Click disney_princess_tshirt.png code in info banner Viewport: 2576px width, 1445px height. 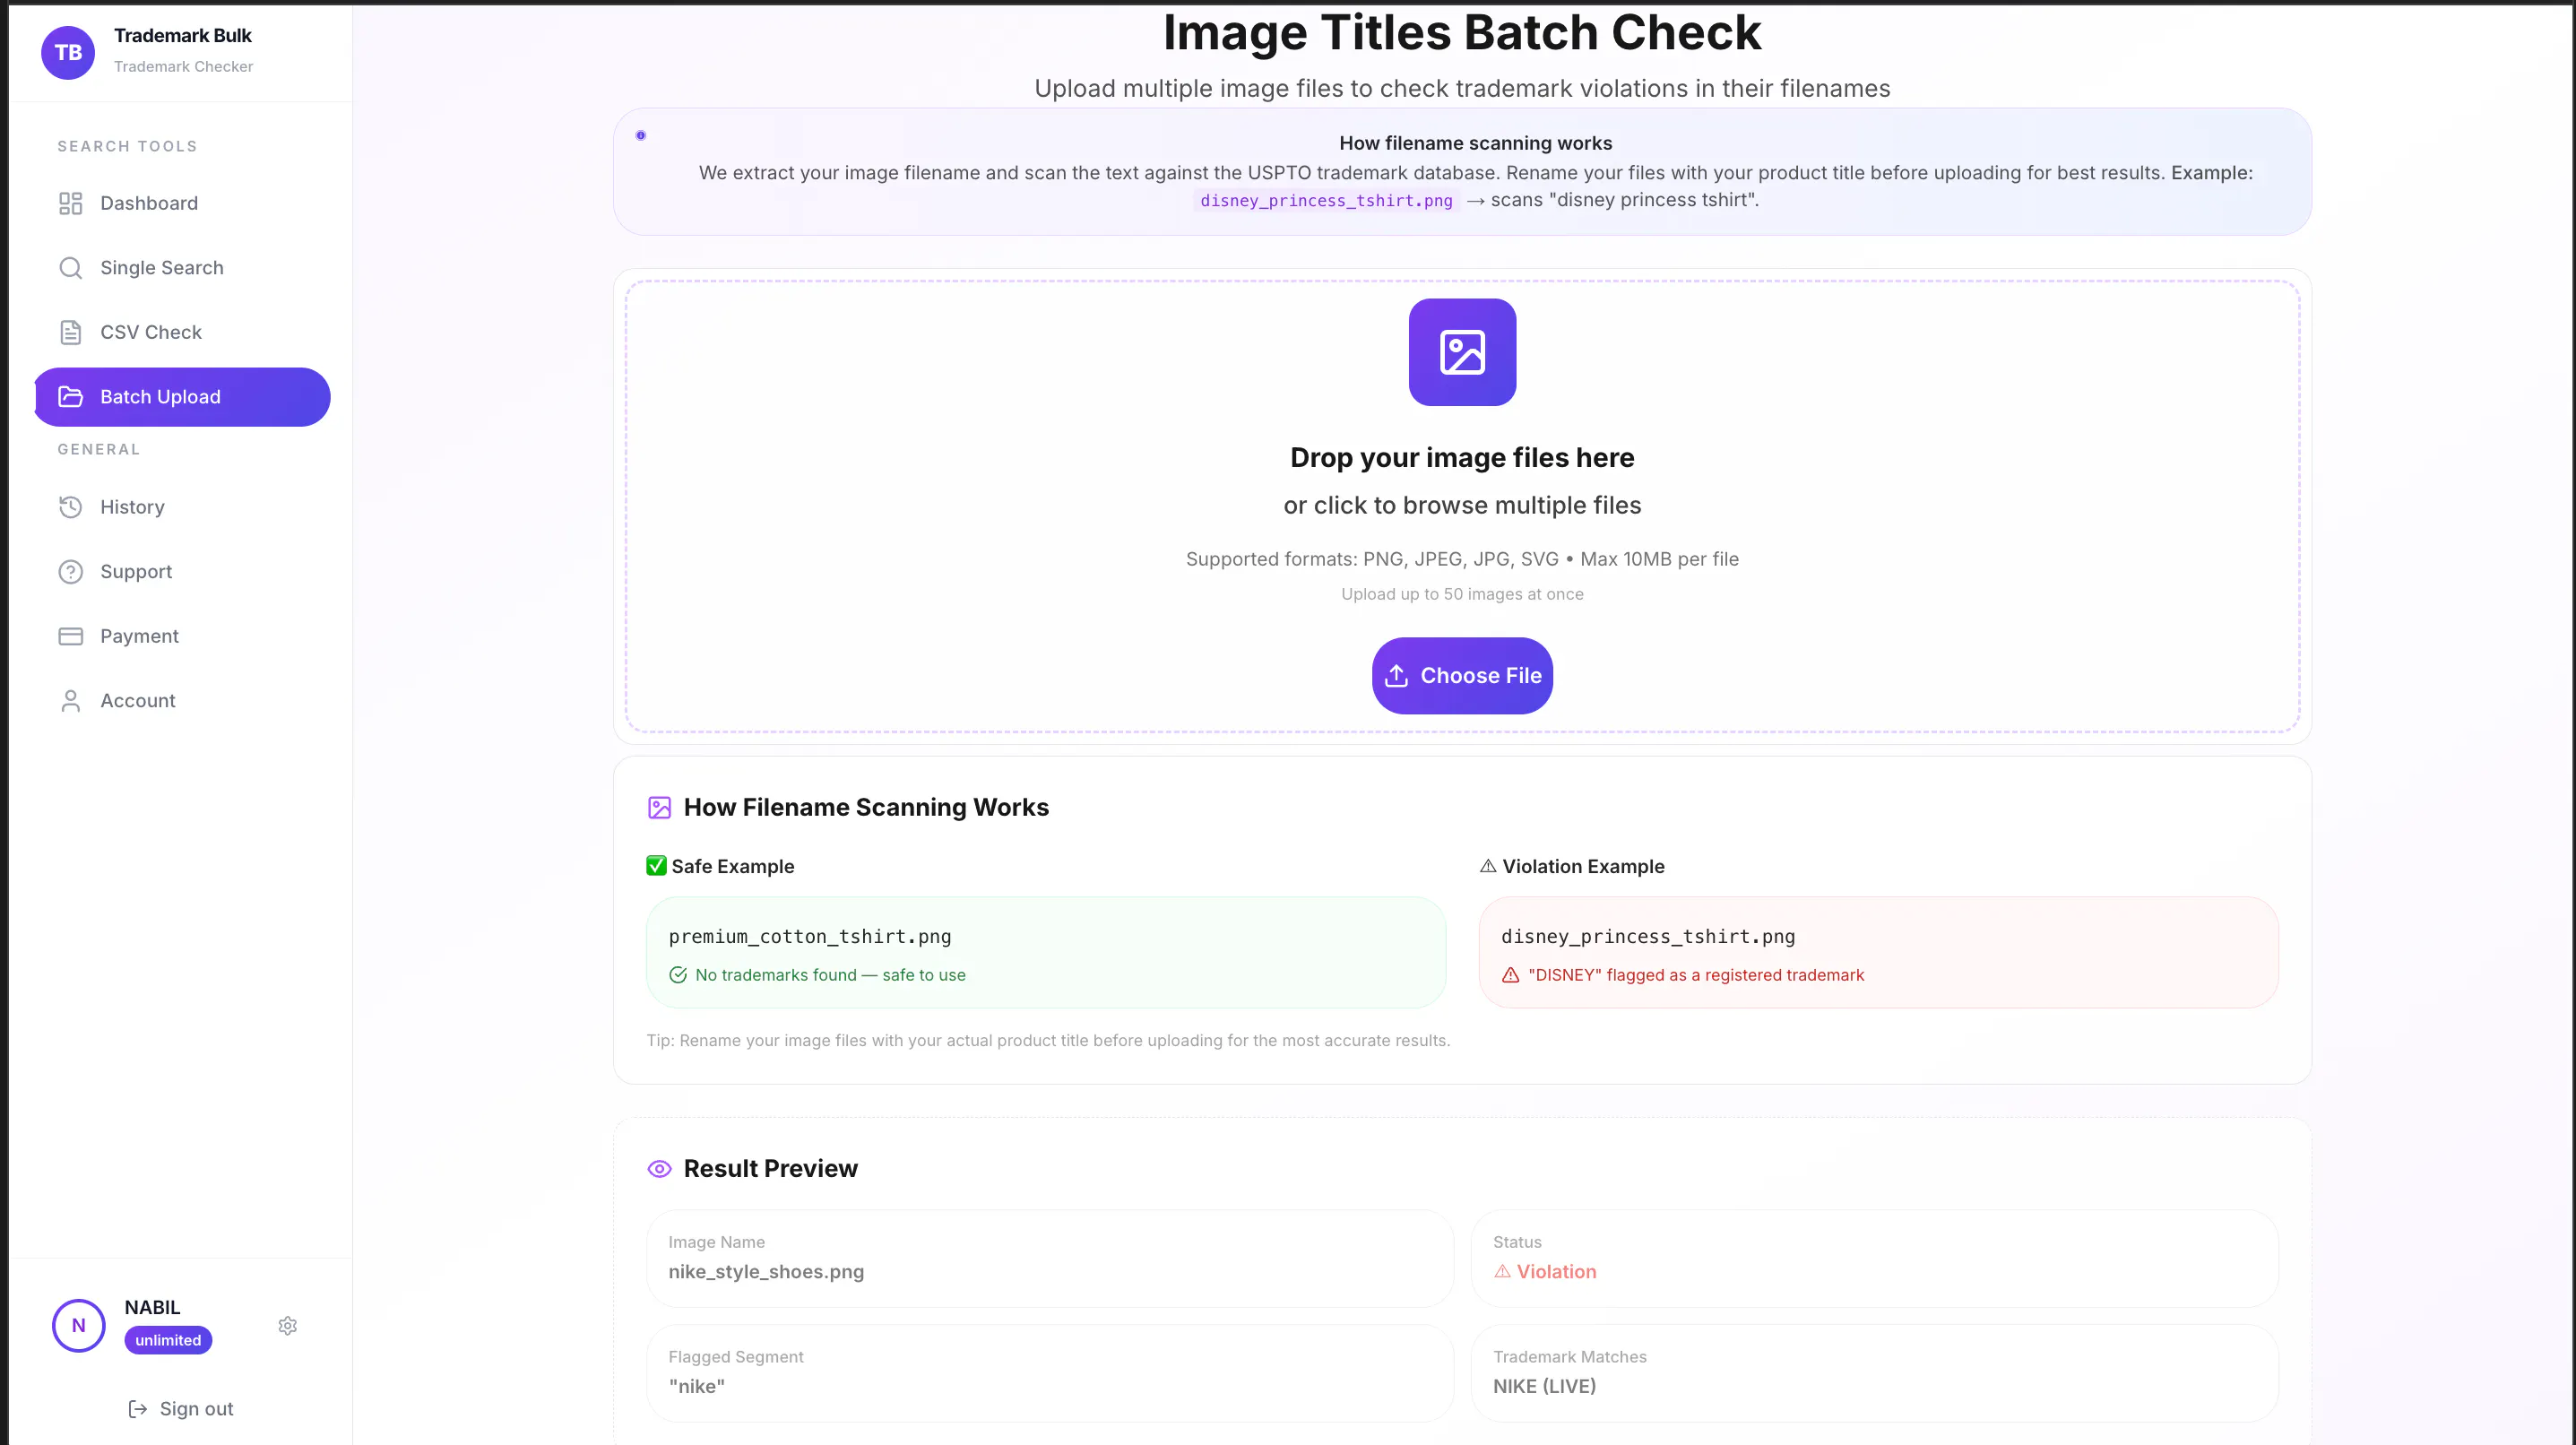click(1326, 201)
